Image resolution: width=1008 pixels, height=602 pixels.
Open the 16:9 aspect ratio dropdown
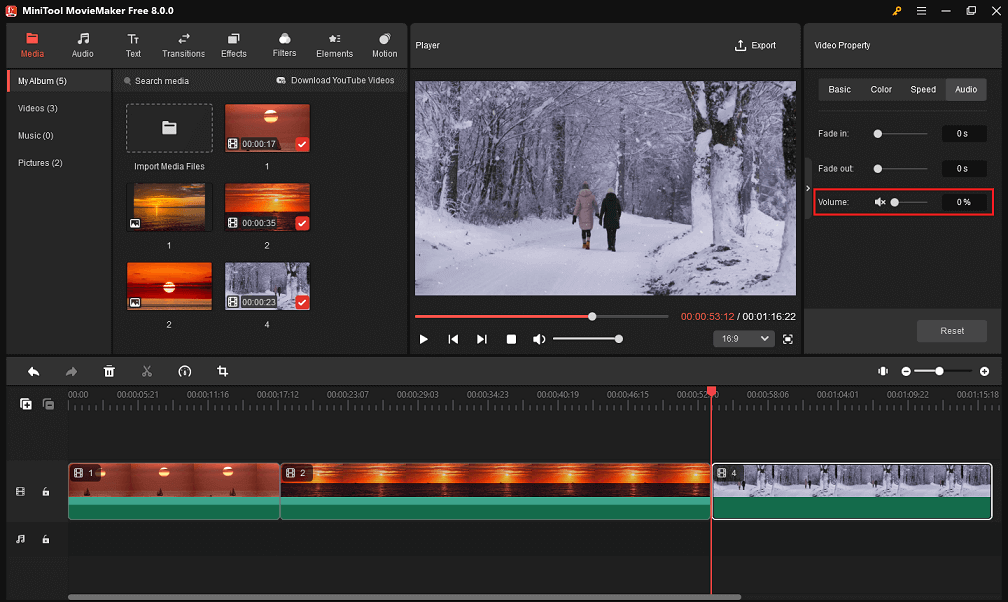pos(744,339)
